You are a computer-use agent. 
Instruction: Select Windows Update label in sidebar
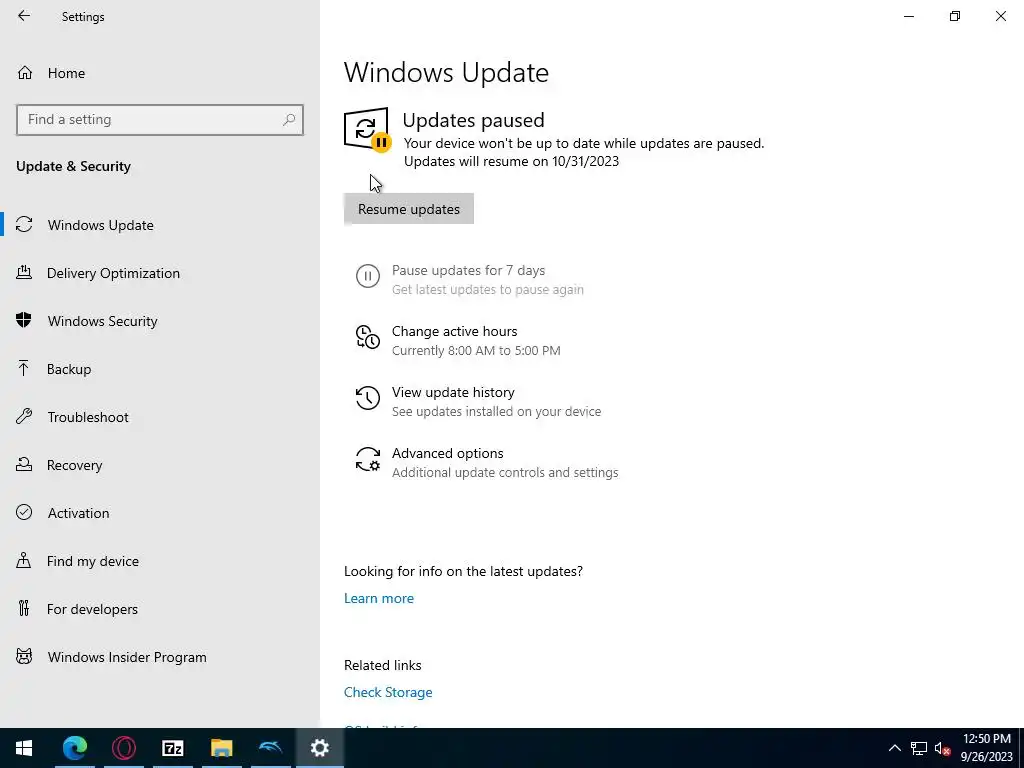101,225
